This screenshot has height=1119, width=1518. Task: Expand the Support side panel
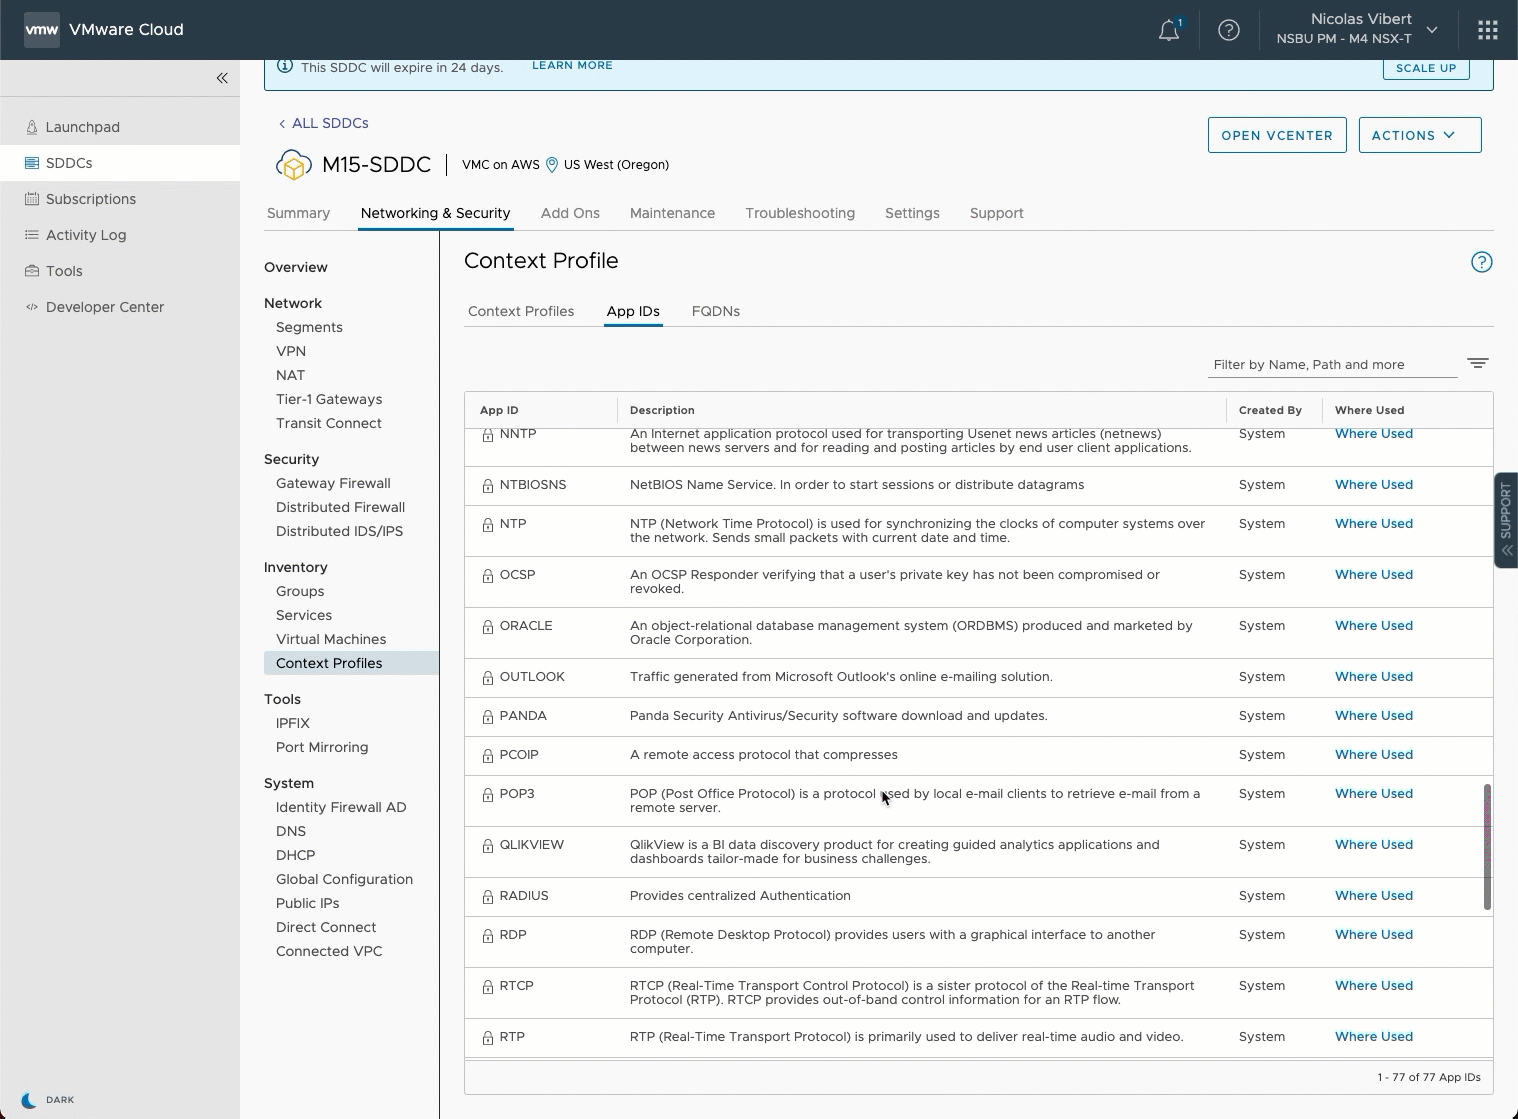click(x=1505, y=520)
